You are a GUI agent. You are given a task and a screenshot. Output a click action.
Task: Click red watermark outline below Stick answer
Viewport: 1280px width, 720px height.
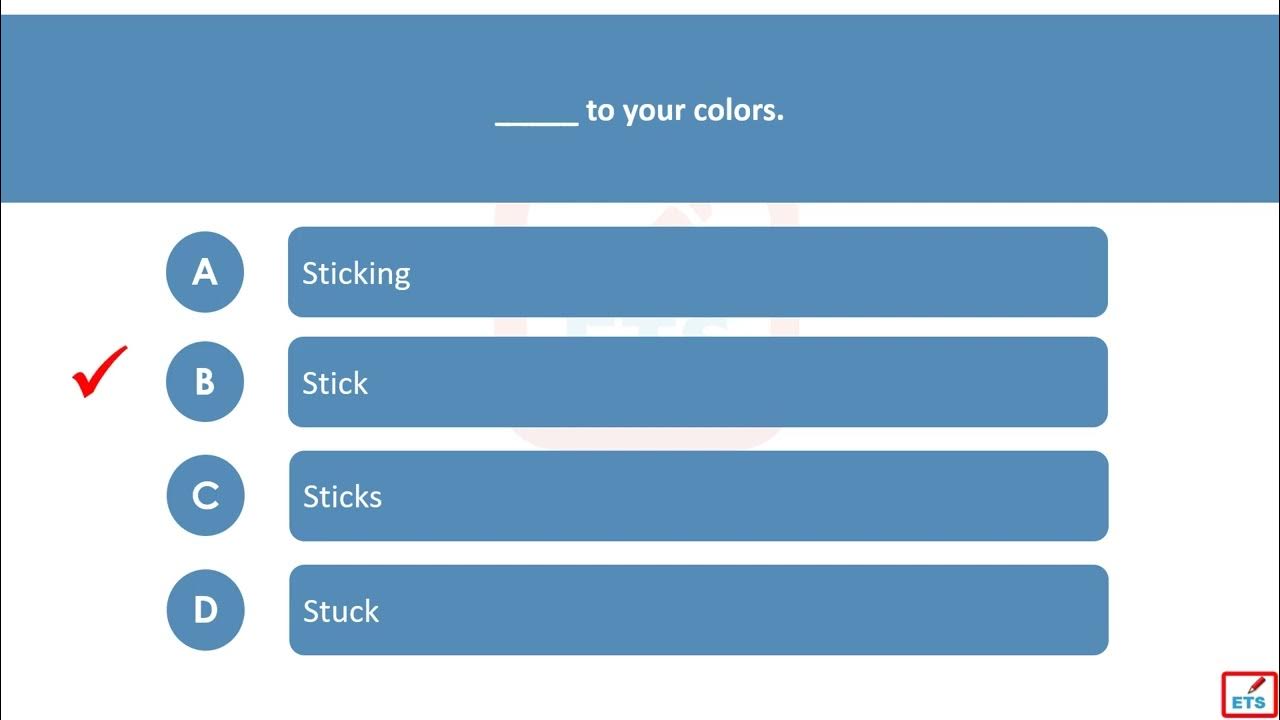pyautogui.click(x=650, y=438)
